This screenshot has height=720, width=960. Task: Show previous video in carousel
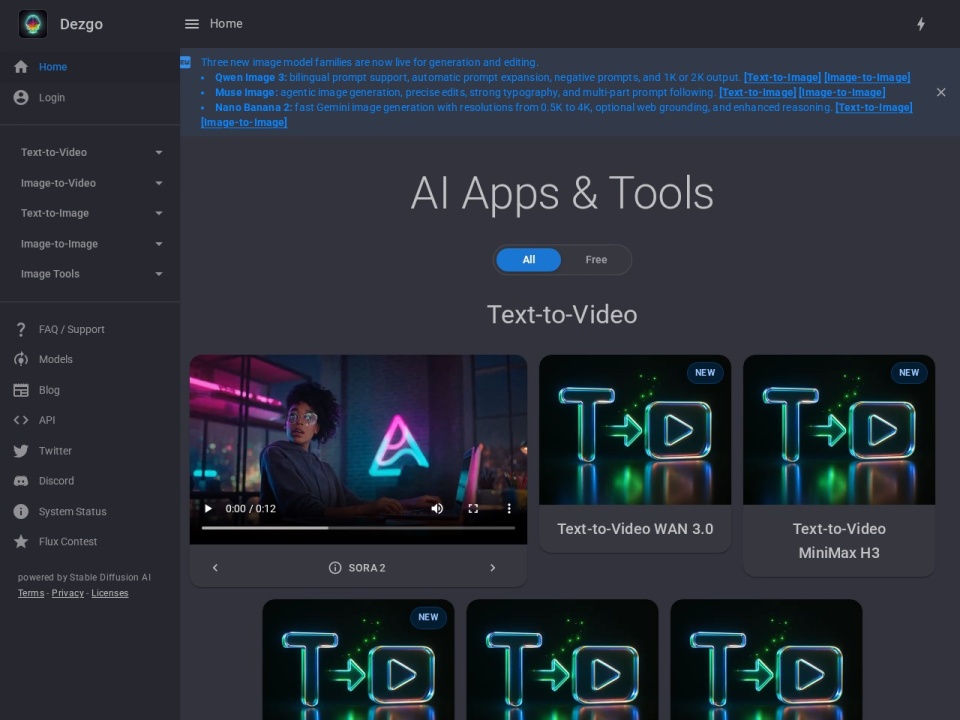pos(215,568)
